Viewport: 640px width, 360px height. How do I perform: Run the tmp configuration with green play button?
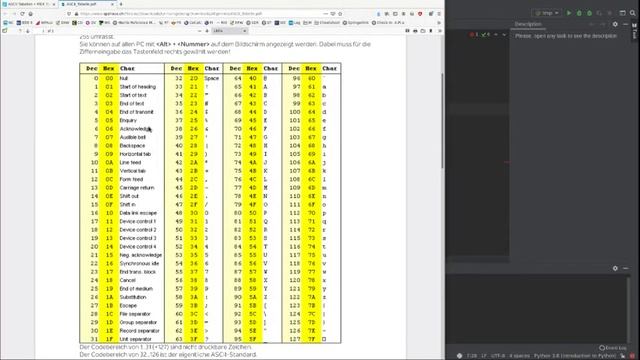pos(569,13)
